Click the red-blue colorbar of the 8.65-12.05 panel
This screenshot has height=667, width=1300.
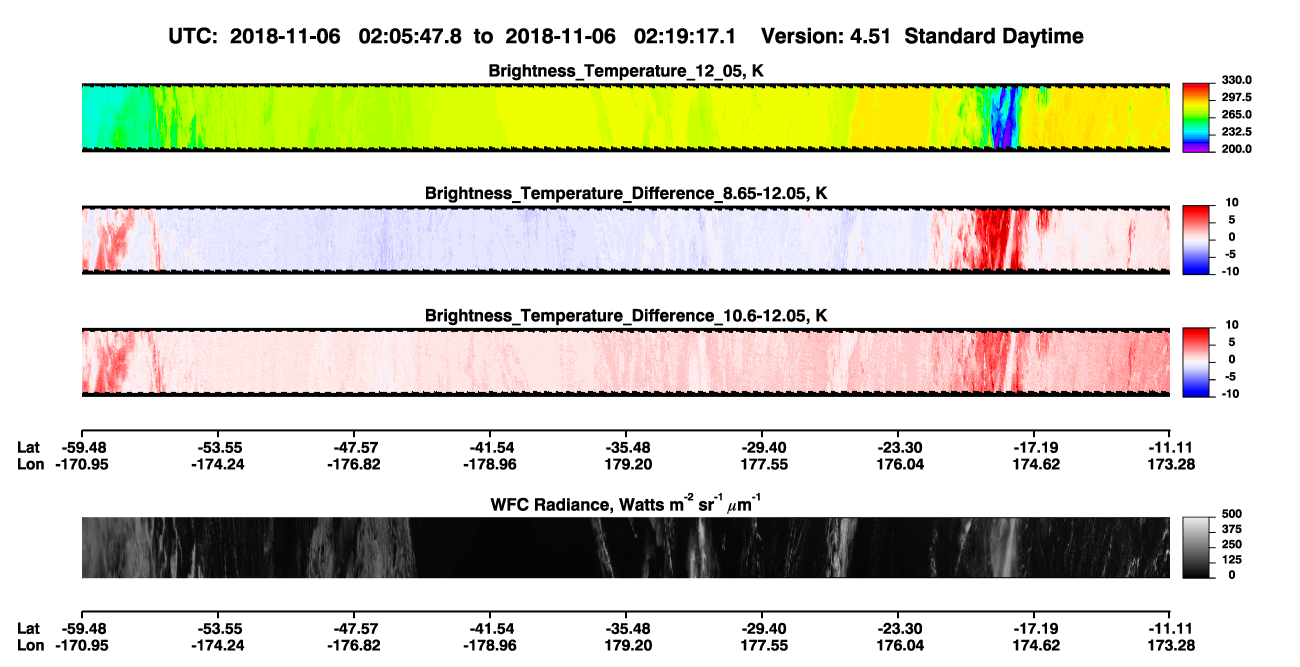pos(1196,238)
